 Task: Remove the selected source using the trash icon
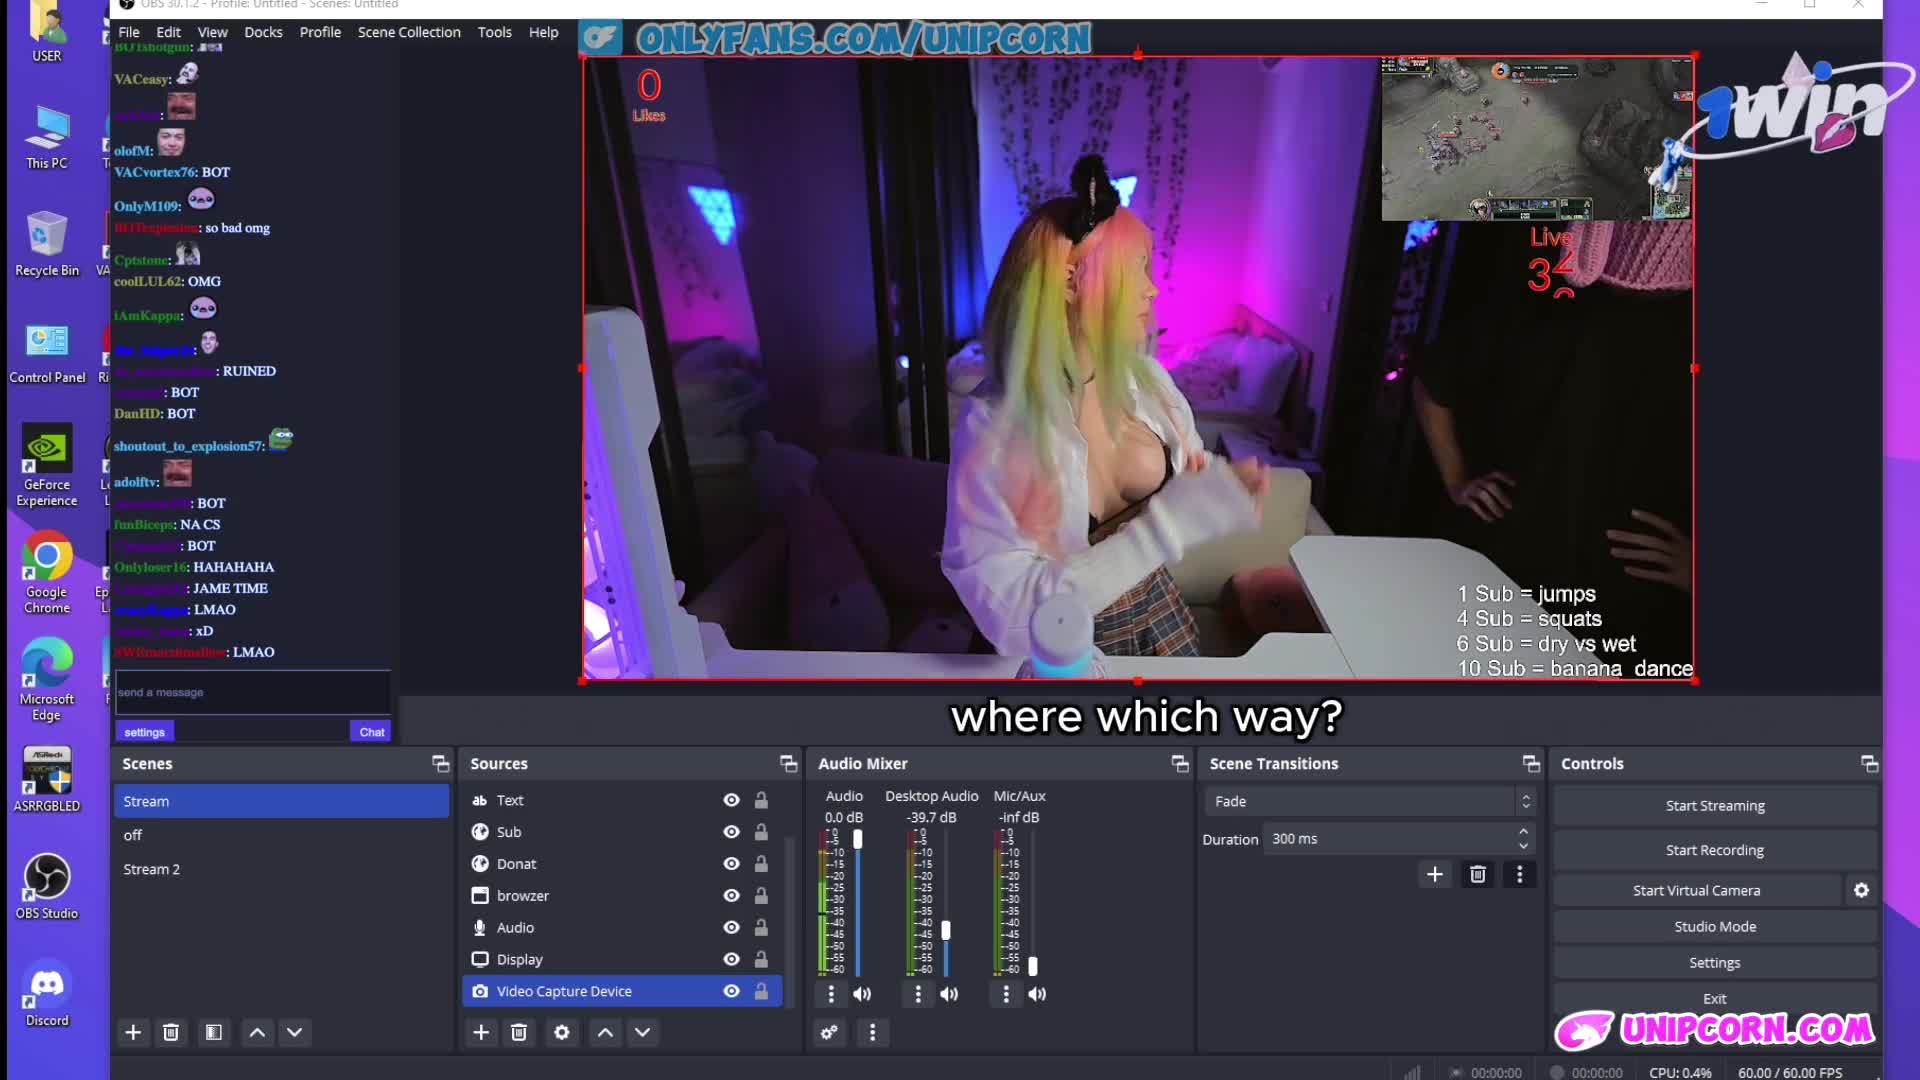click(x=519, y=1032)
